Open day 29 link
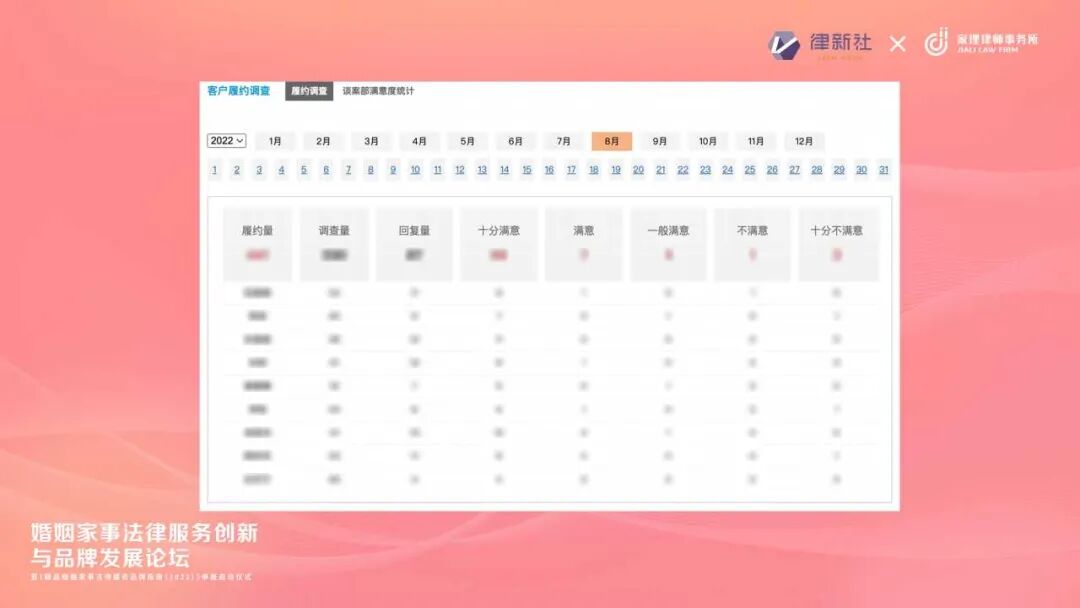Viewport: 1080px width, 608px height. 839,169
